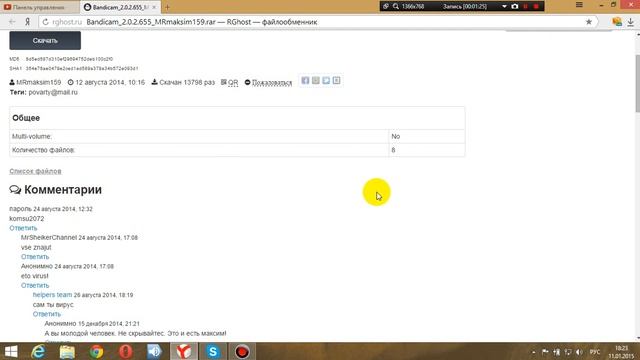This screenshot has width=640, height=360.
Task: Launch Google Chrome from the taskbar
Action: (x=97, y=351)
